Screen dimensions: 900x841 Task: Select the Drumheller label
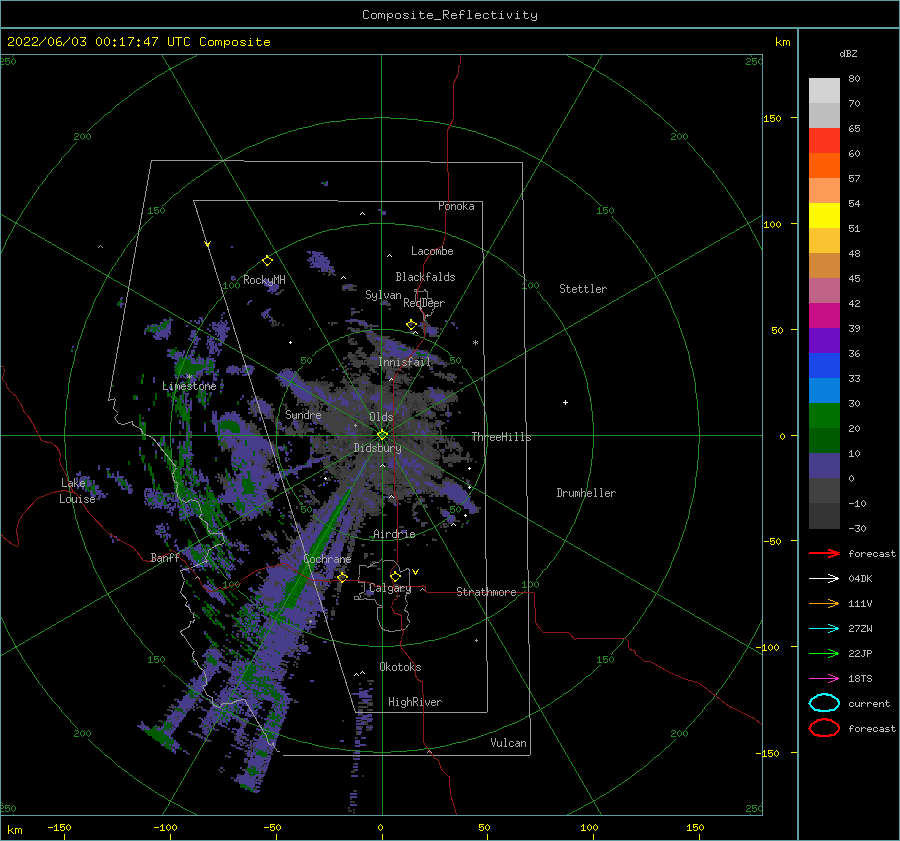click(586, 493)
